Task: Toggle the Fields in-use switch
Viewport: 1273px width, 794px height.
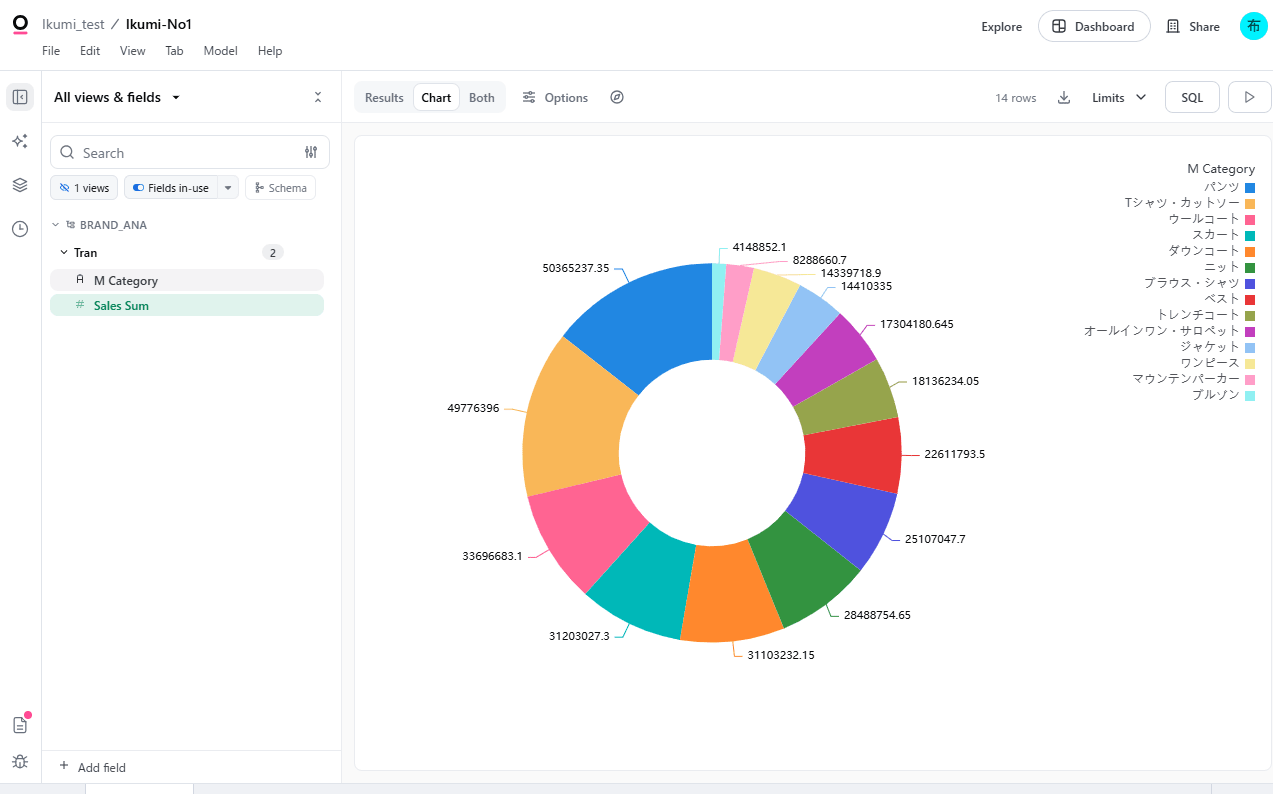Action: tap(138, 188)
